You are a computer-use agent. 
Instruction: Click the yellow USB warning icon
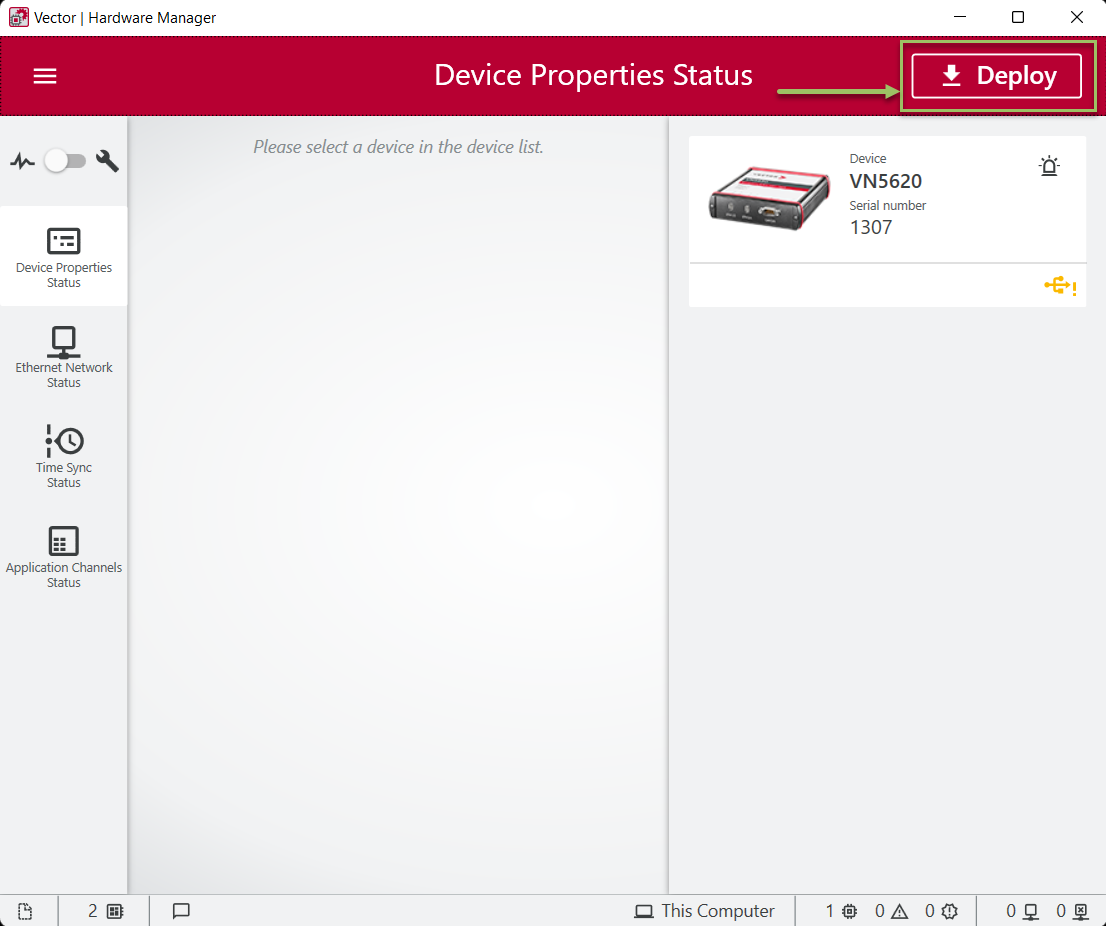[1059, 287]
